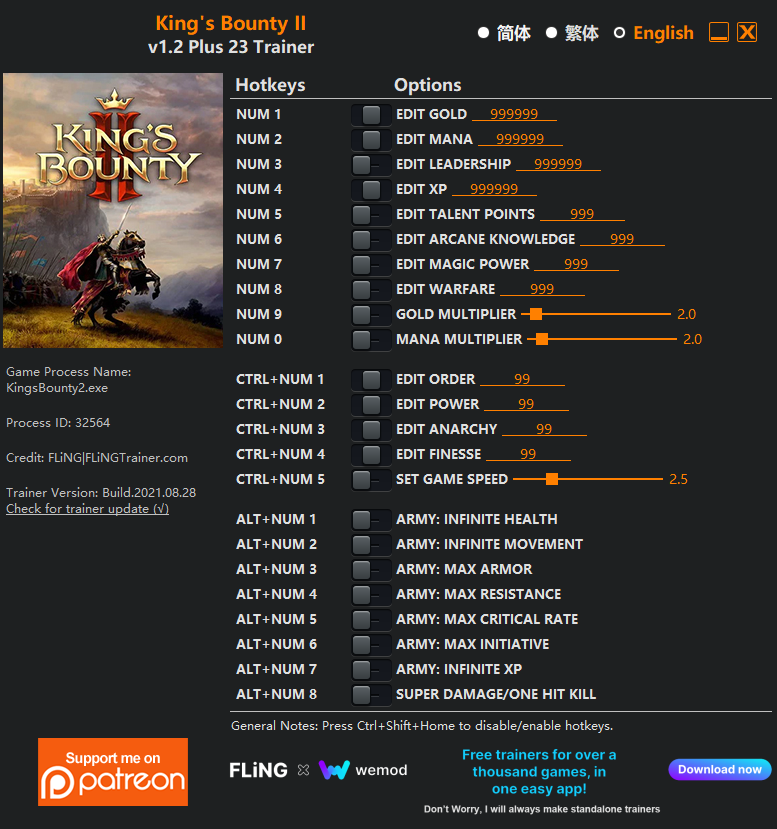Click the Edit Leadership value field
The image size is (777, 829).
coord(558,164)
